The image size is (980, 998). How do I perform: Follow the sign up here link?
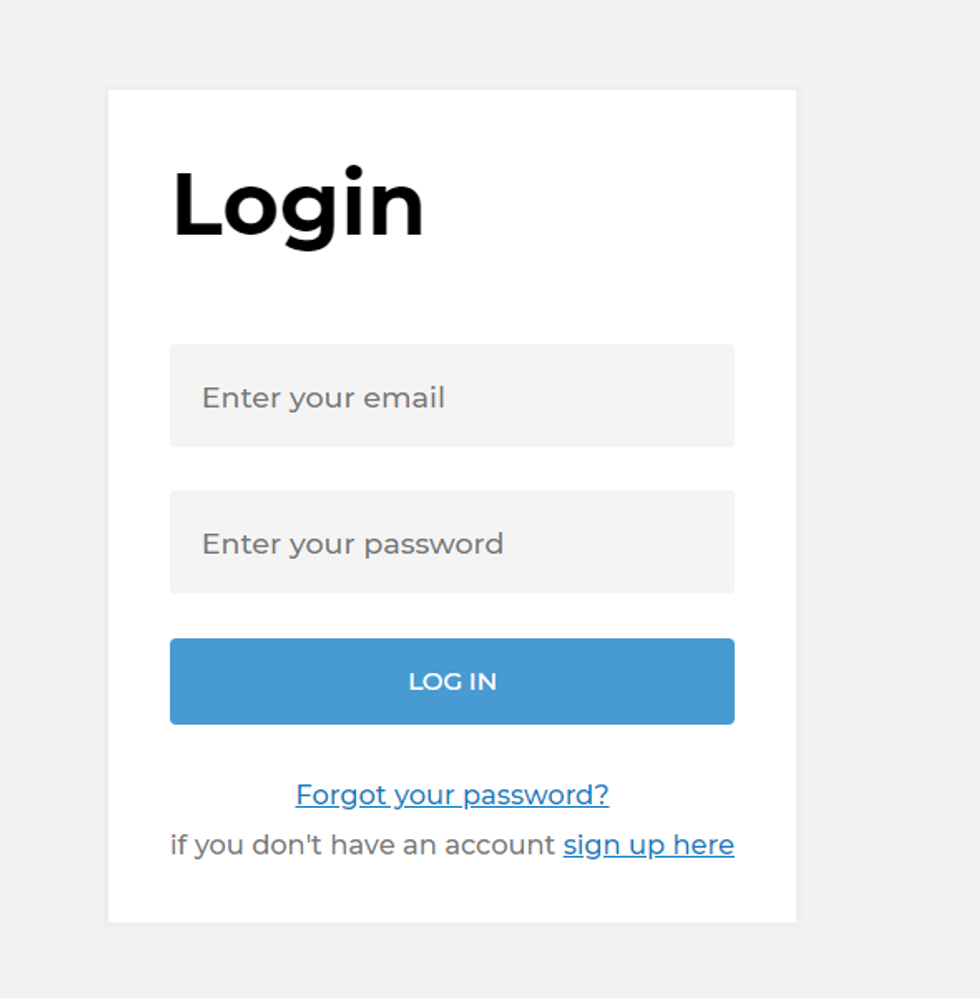648,845
